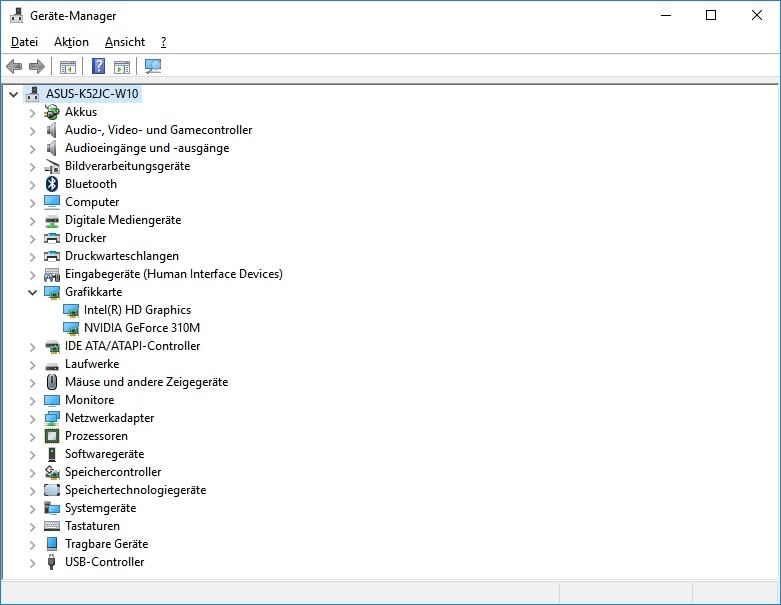Expand the Netzwerkadapter category
This screenshot has width=781, height=605.
click(x=32, y=419)
